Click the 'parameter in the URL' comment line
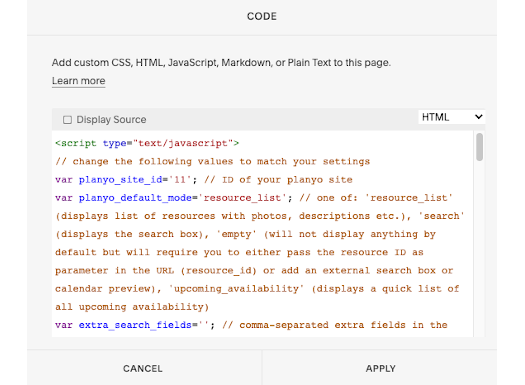The height and width of the screenshot is (385, 525). [254, 271]
